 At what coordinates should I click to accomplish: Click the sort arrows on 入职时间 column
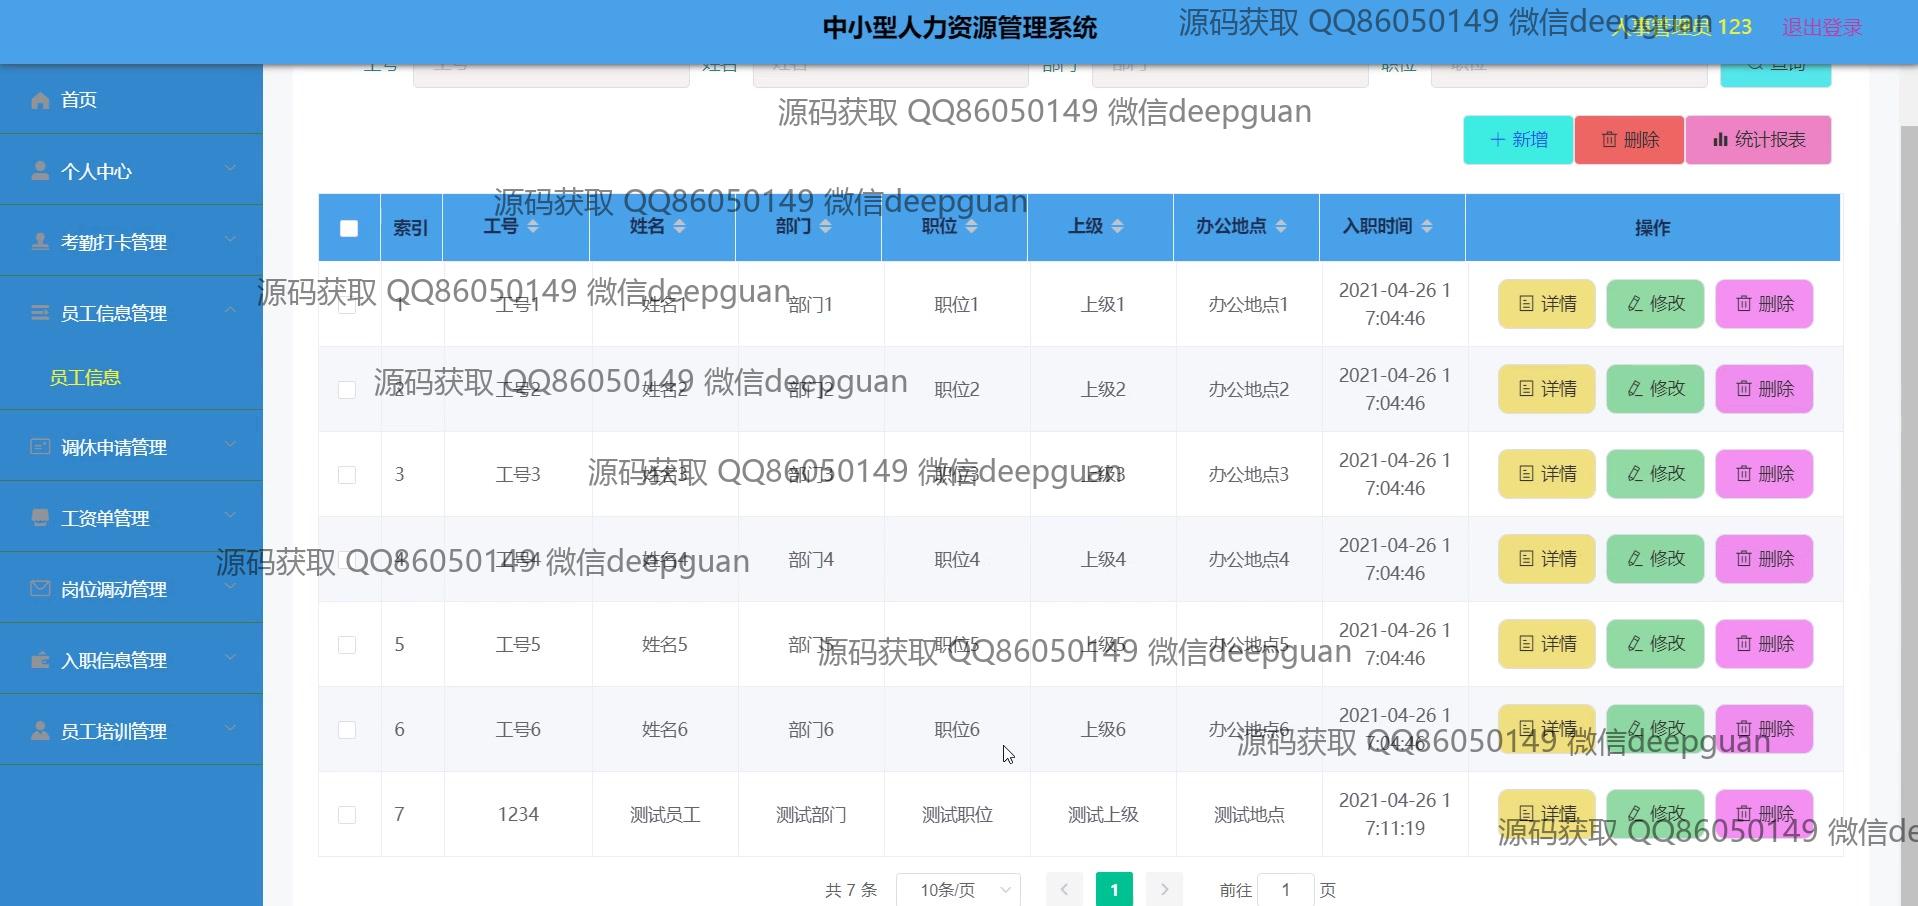click(x=1427, y=227)
